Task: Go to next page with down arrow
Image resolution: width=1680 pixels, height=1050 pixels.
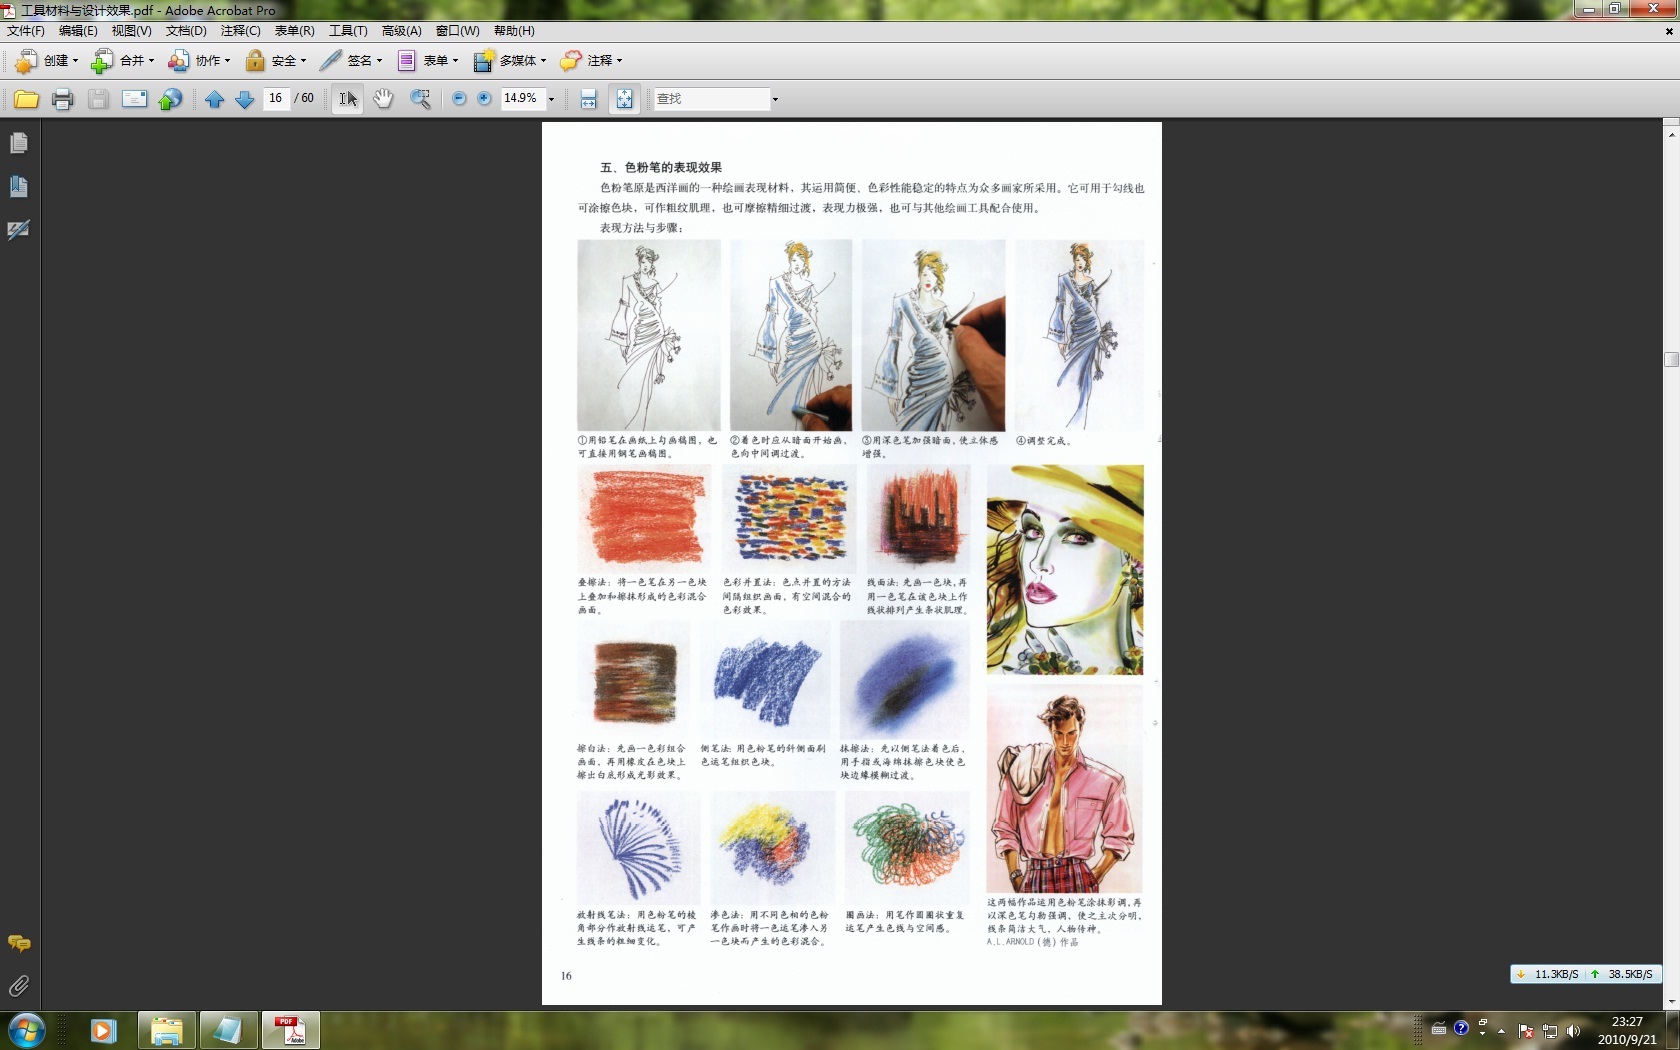Action: tap(244, 99)
